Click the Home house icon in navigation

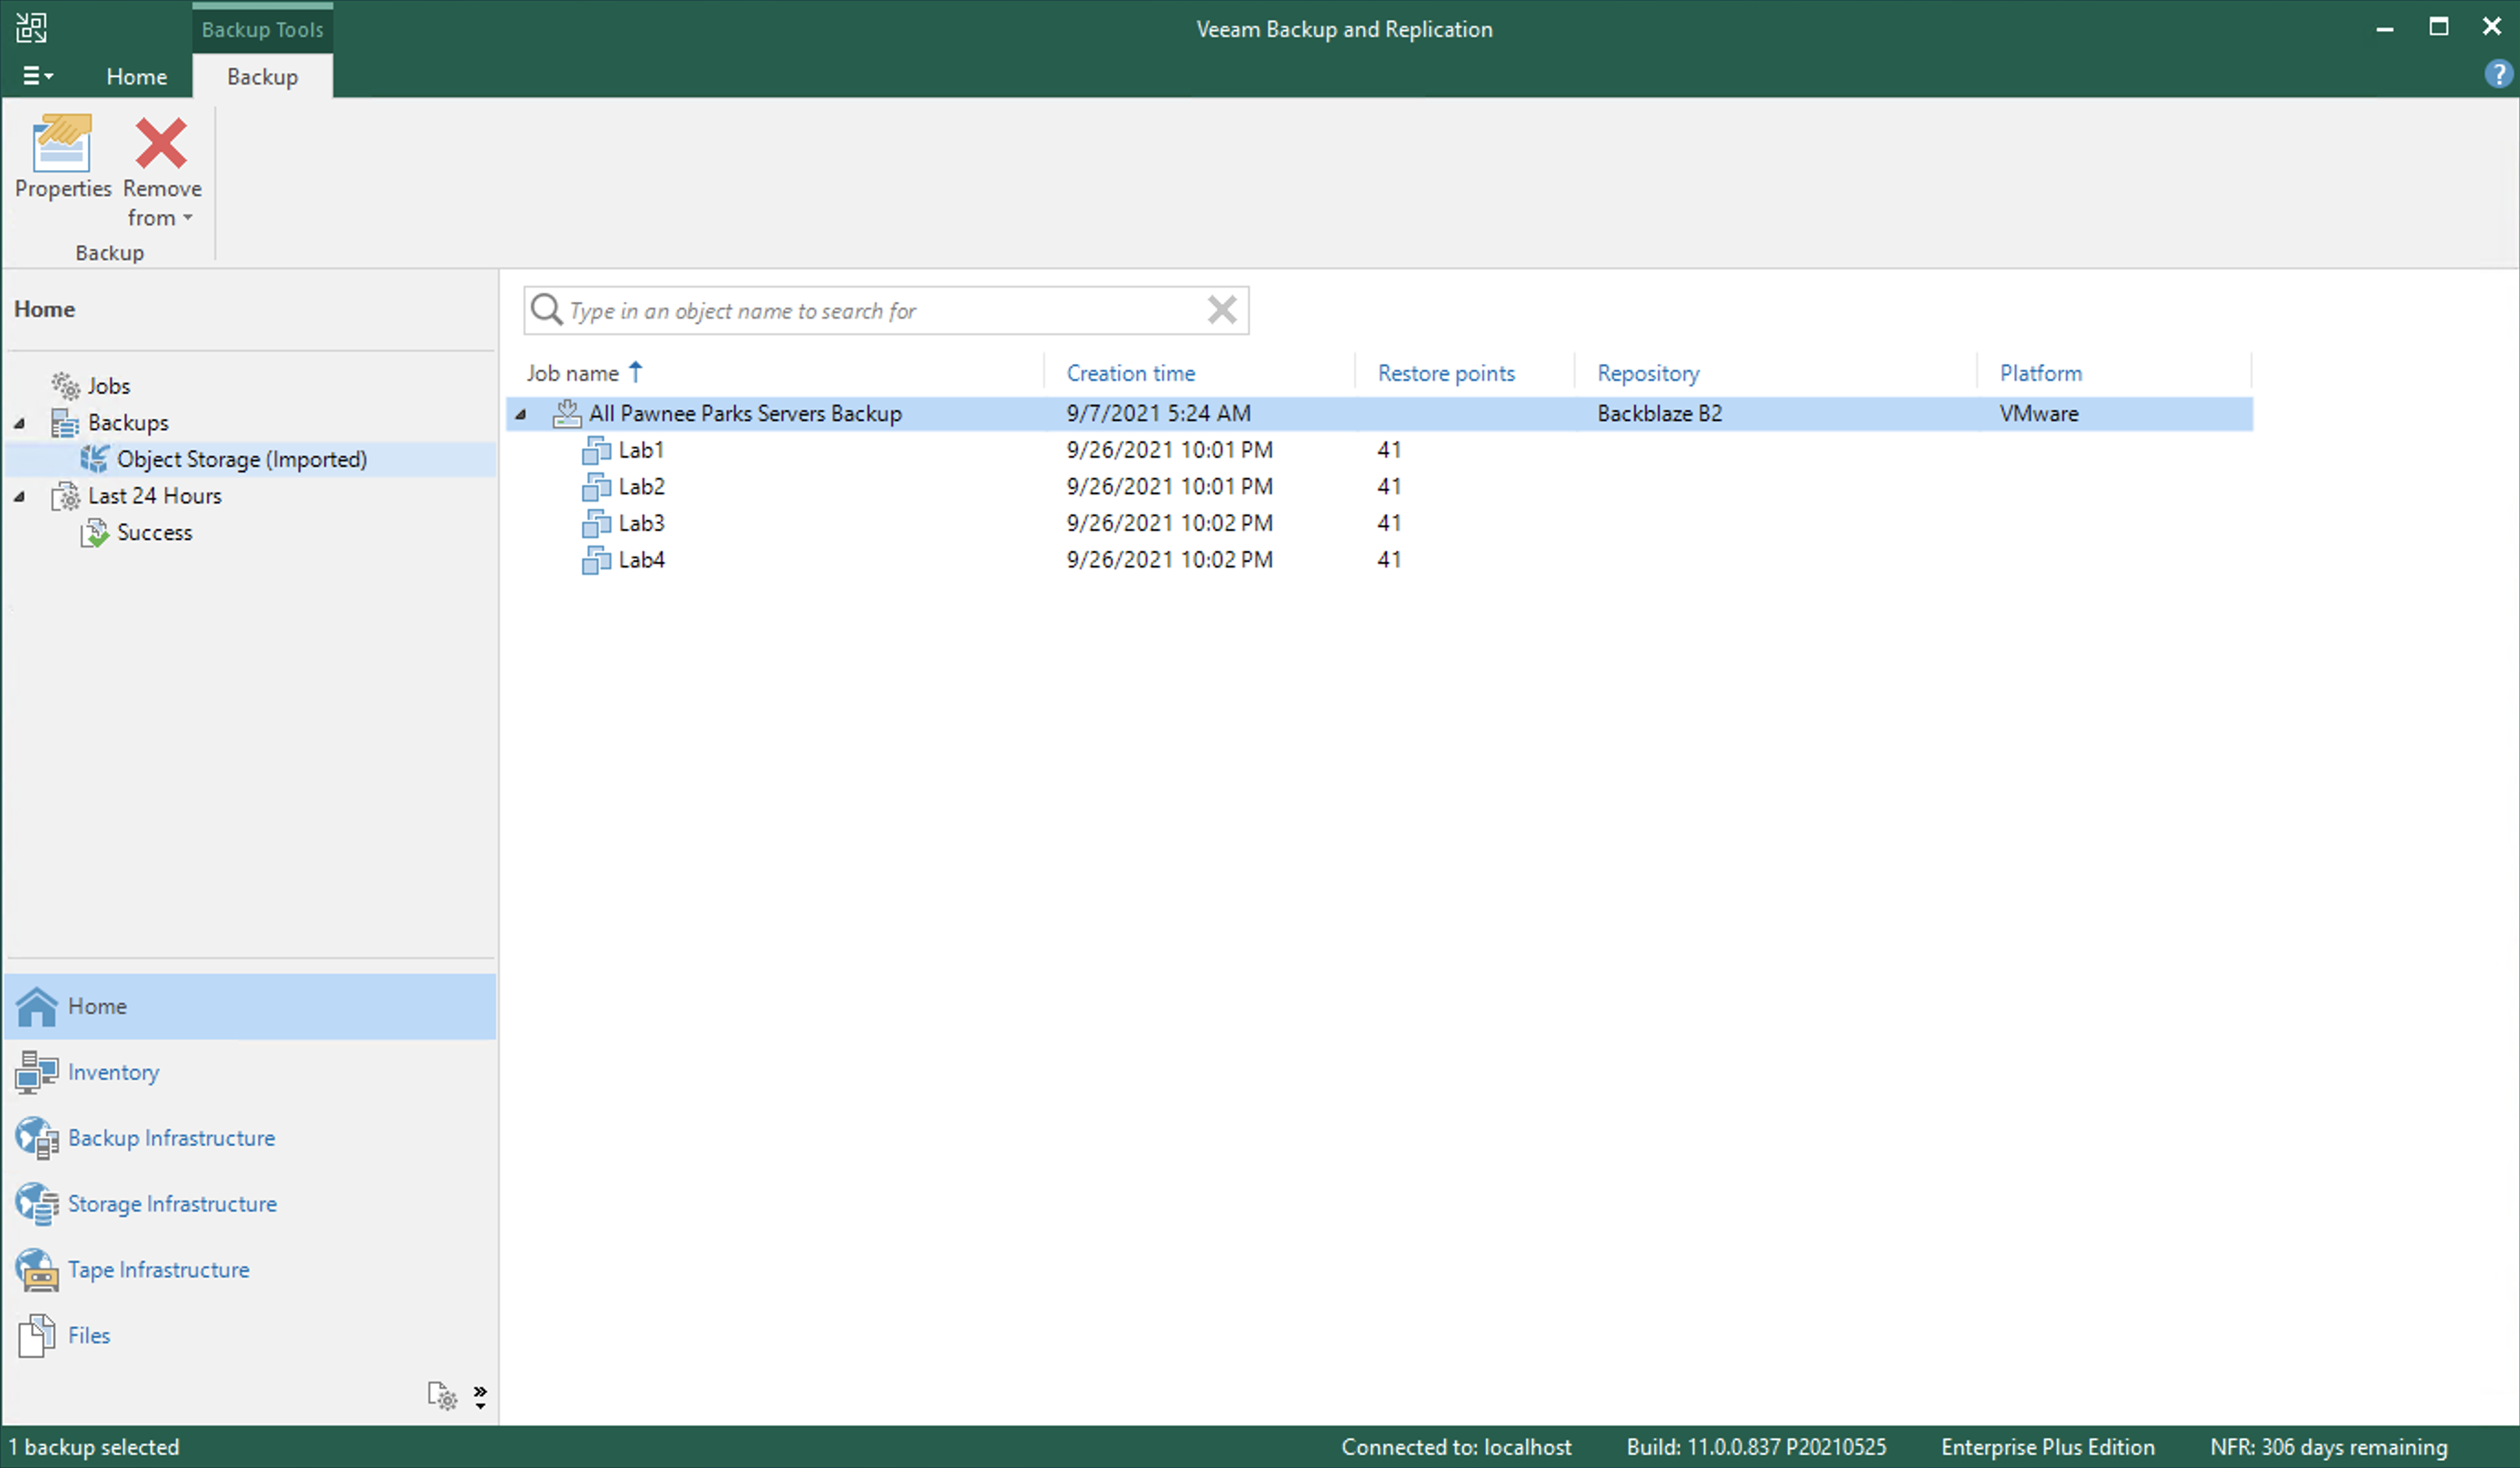(37, 1007)
